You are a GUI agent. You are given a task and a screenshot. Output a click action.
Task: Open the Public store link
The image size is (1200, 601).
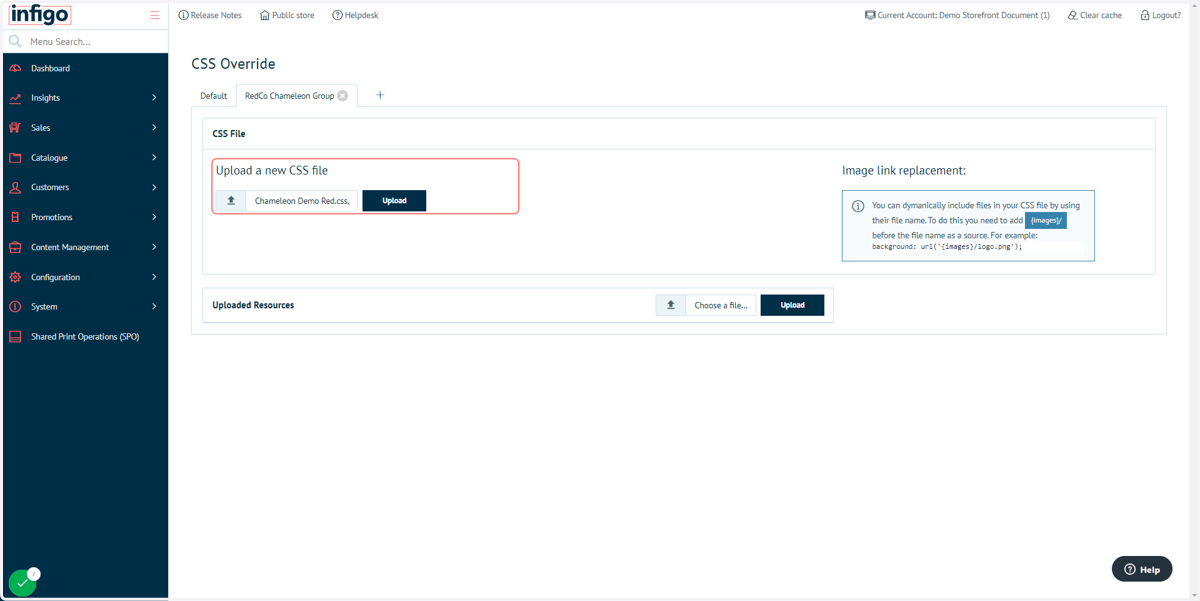click(x=287, y=15)
